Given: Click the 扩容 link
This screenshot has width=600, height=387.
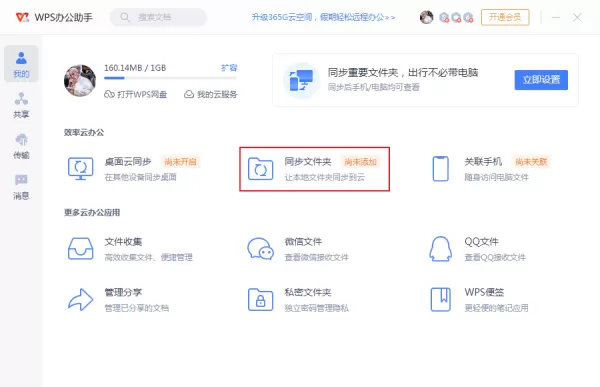Looking at the screenshot, I should (x=229, y=68).
